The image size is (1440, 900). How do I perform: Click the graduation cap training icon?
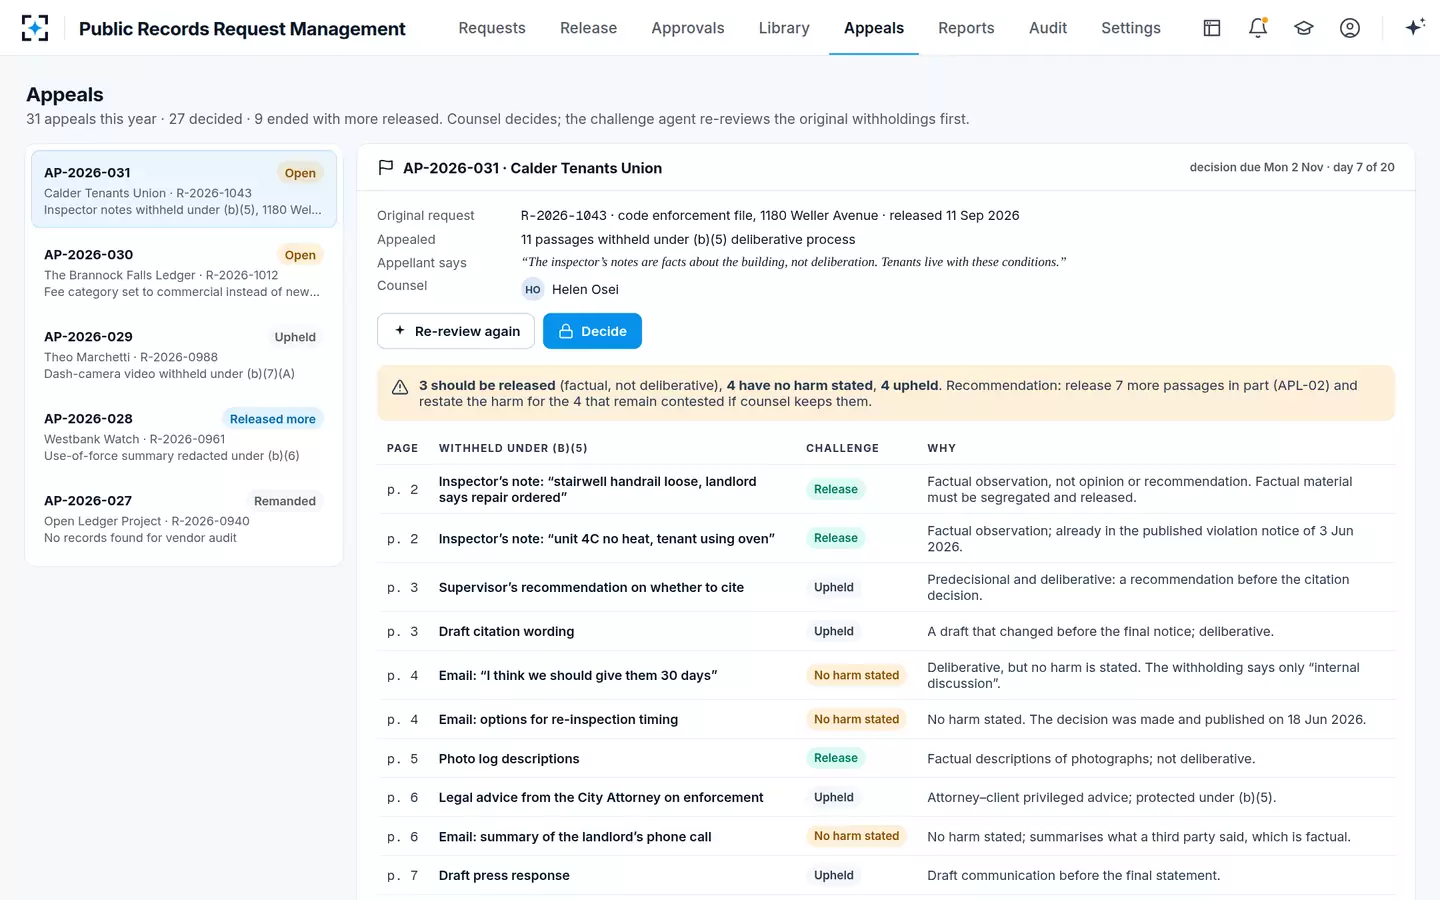click(x=1304, y=28)
